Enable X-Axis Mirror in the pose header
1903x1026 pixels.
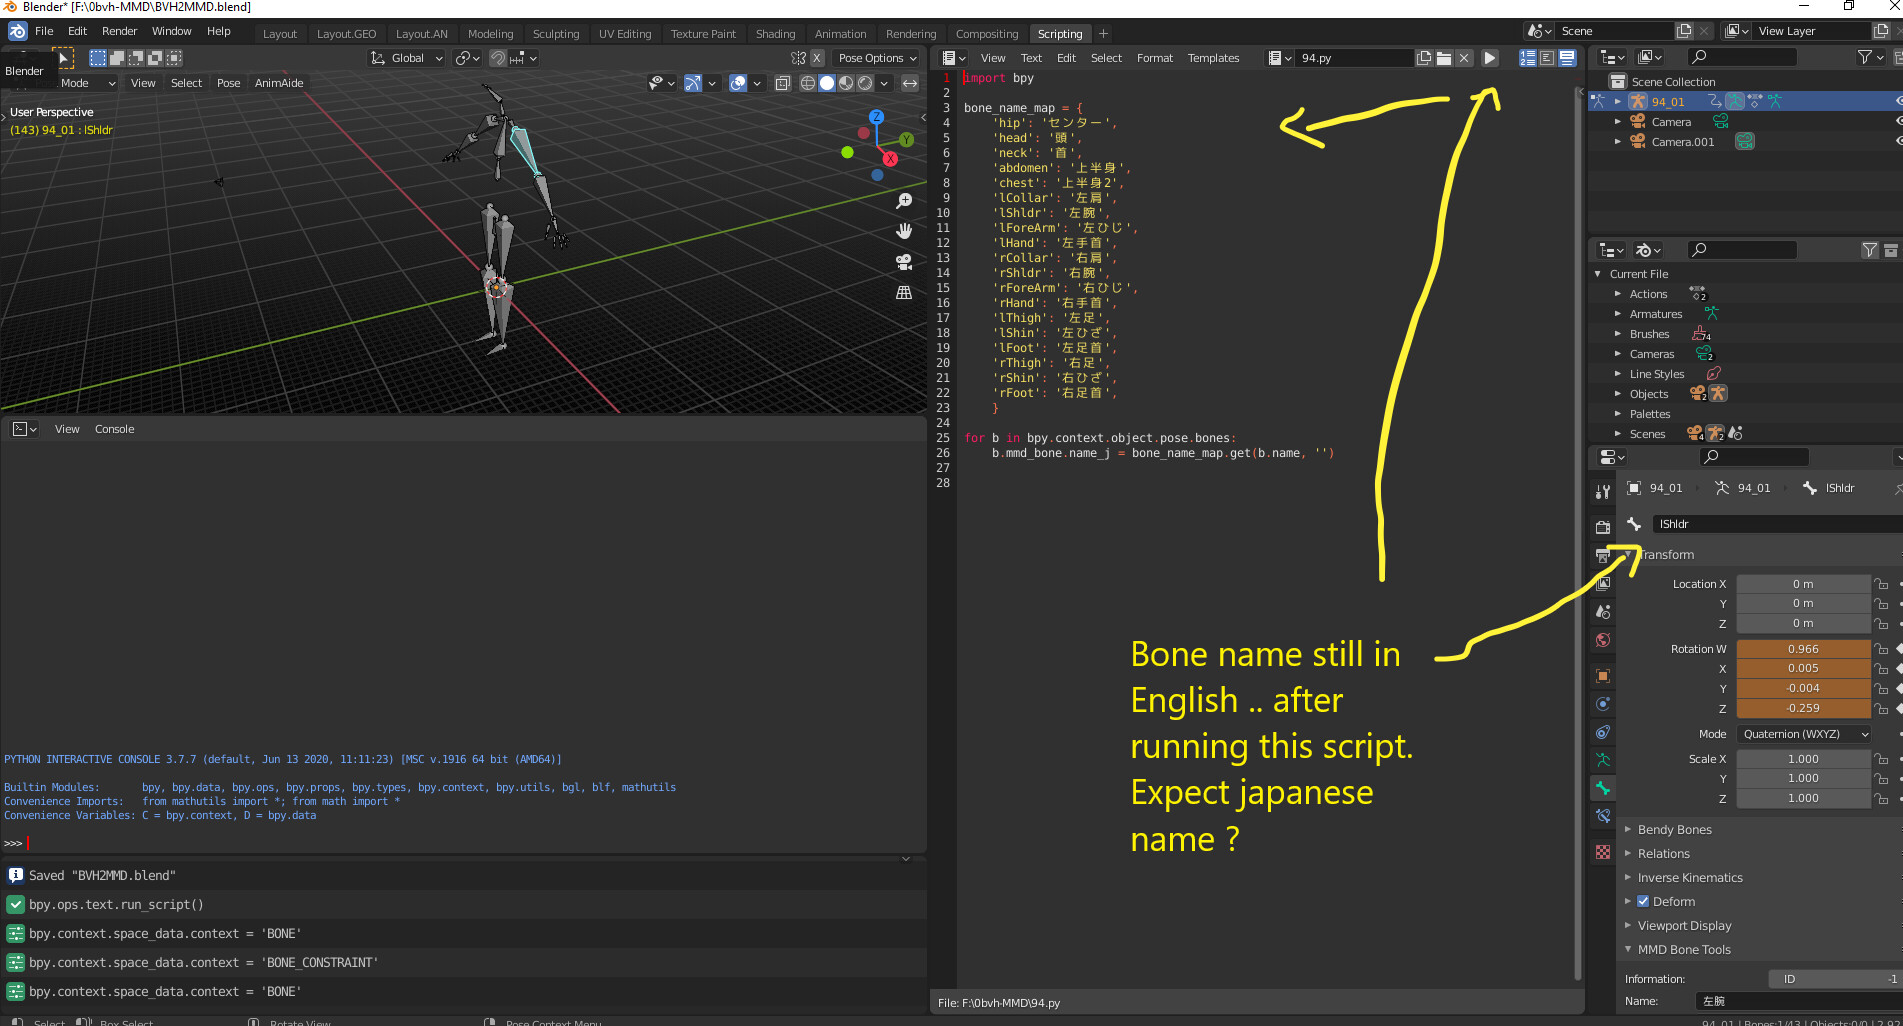[x=816, y=58]
